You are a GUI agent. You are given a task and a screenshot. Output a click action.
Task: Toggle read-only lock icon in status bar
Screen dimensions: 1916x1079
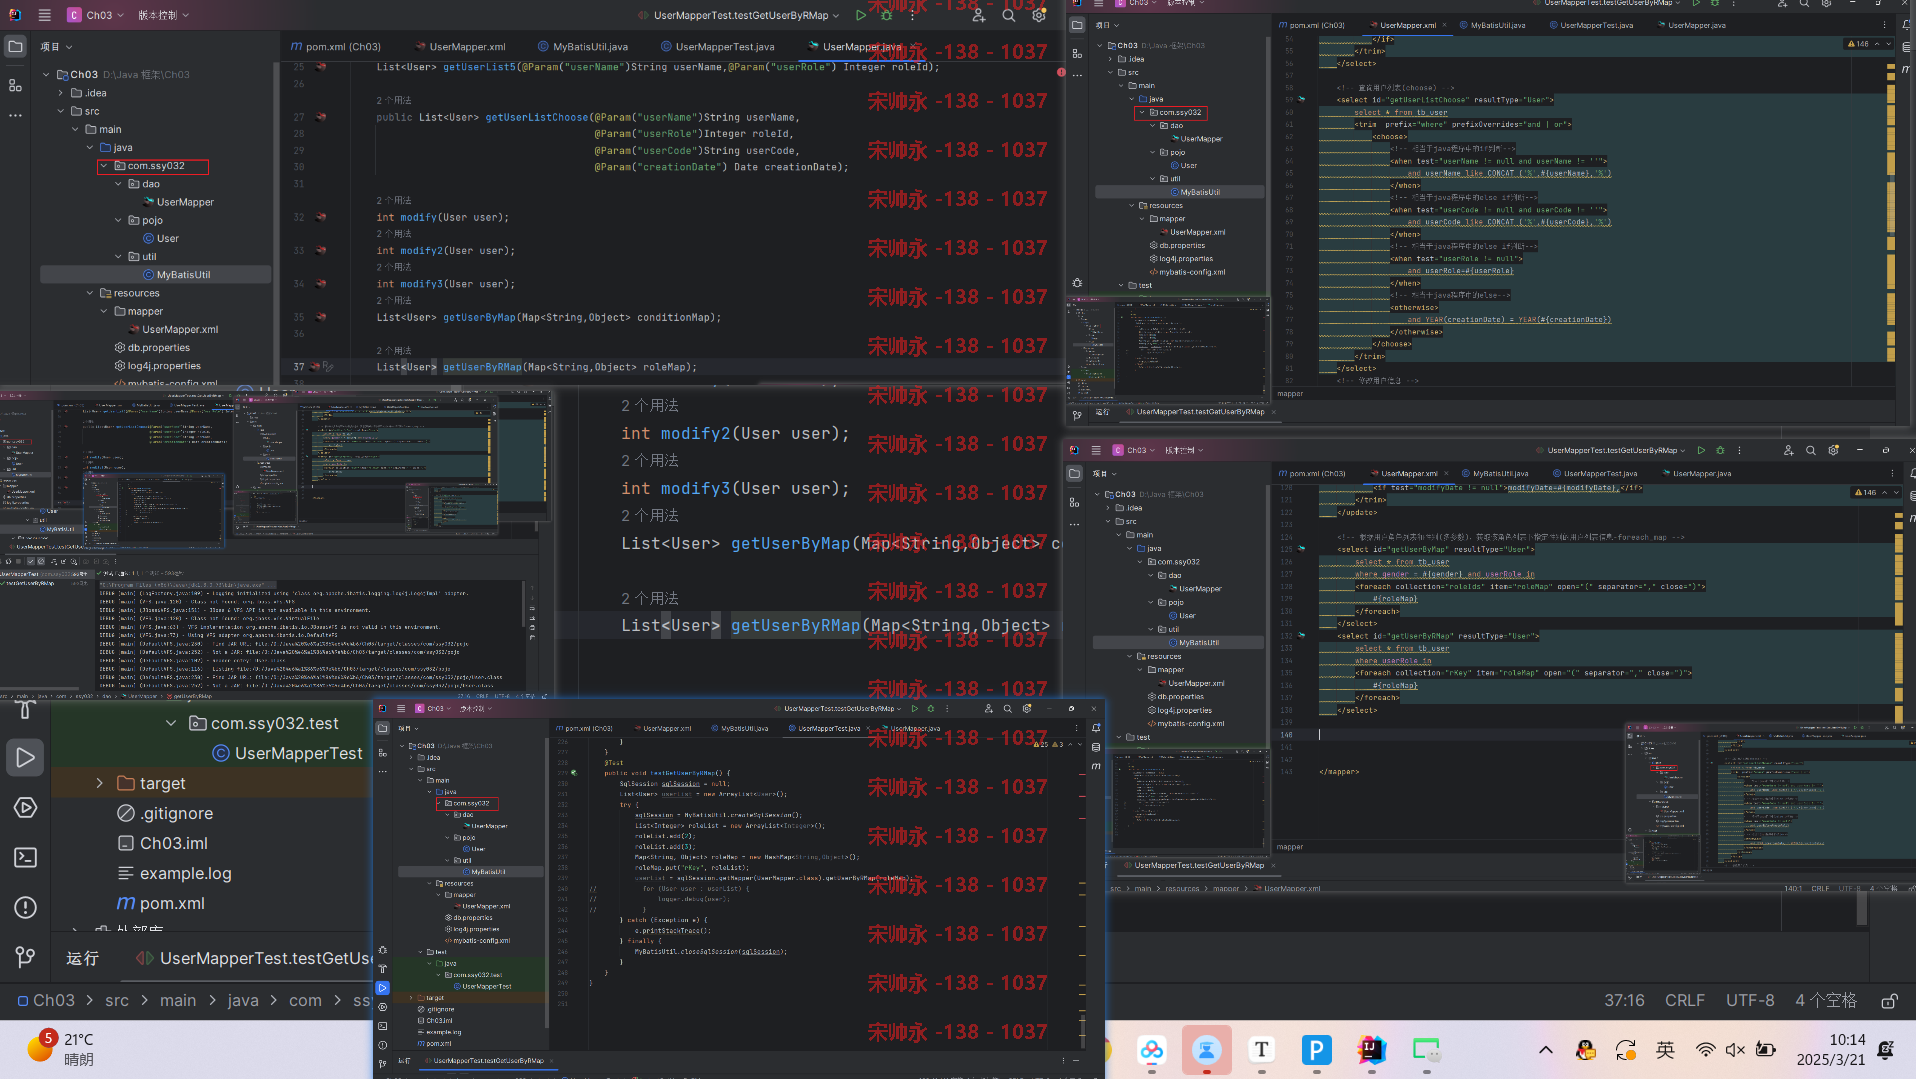tap(1890, 1001)
